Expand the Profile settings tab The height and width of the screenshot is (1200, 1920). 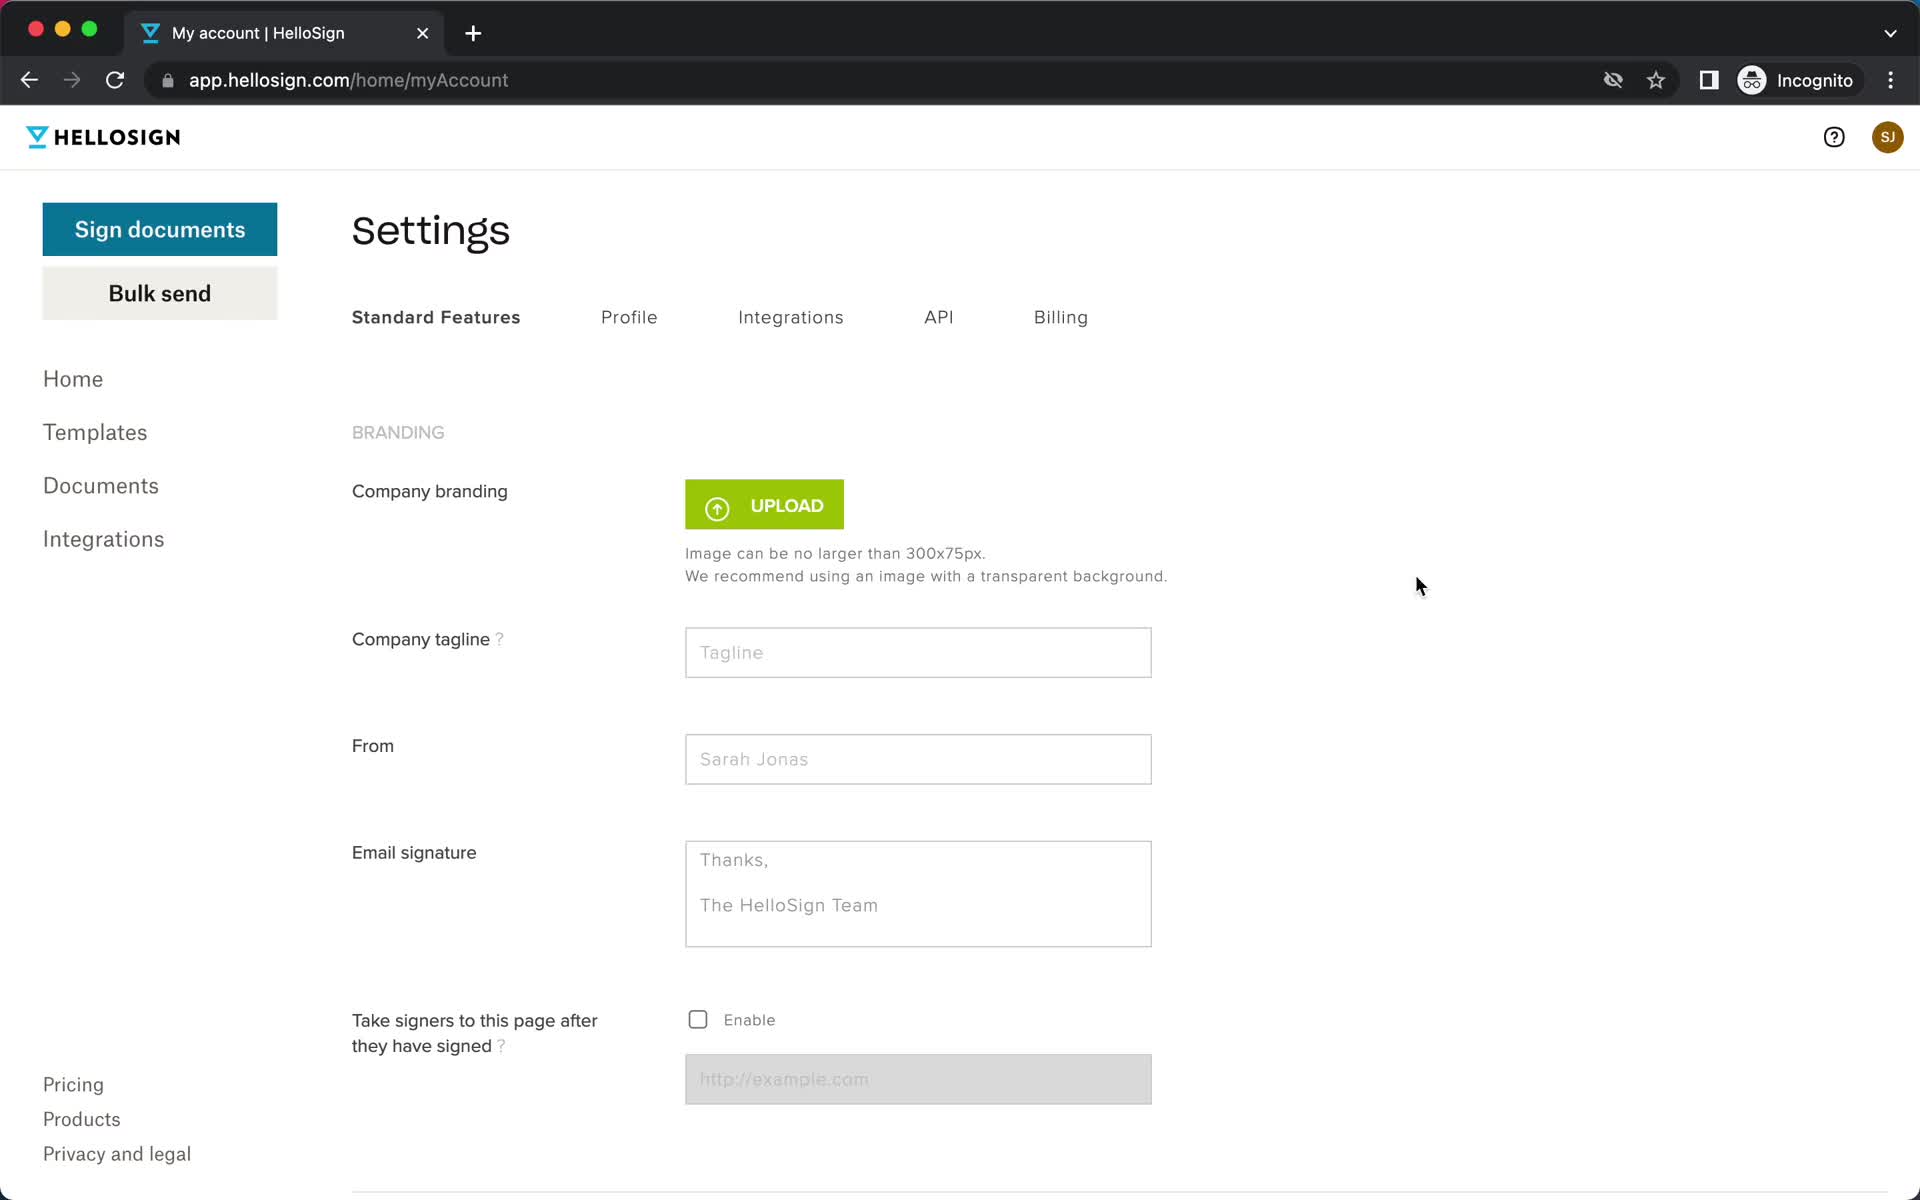coord(628,317)
